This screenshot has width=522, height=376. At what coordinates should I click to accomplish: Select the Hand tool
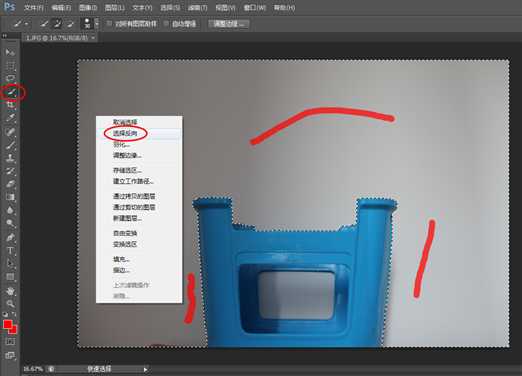pos(10,291)
